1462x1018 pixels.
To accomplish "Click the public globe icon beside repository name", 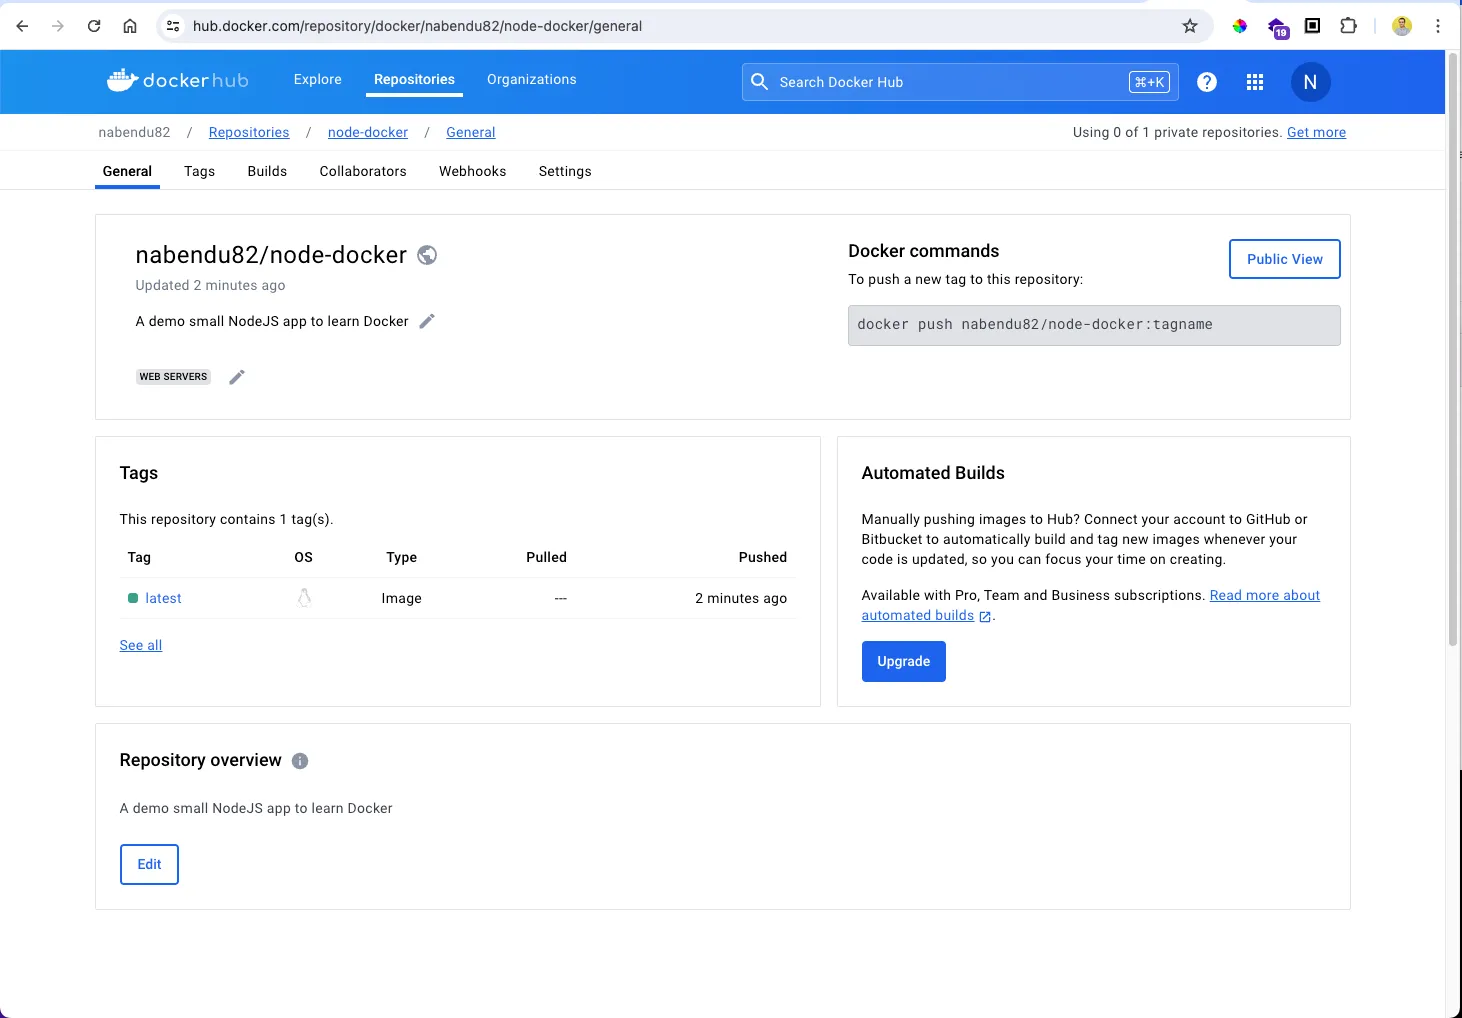I will tap(427, 255).
